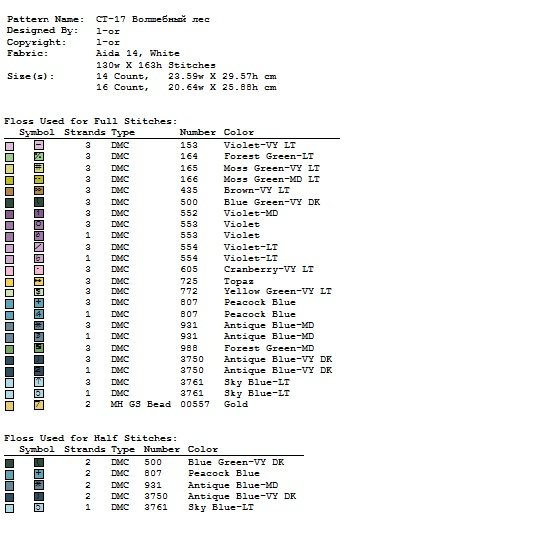Click Half Stitches color swatch for 3761 Sky Blue-LT
547x550 pixels.
[x=9, y=509]
